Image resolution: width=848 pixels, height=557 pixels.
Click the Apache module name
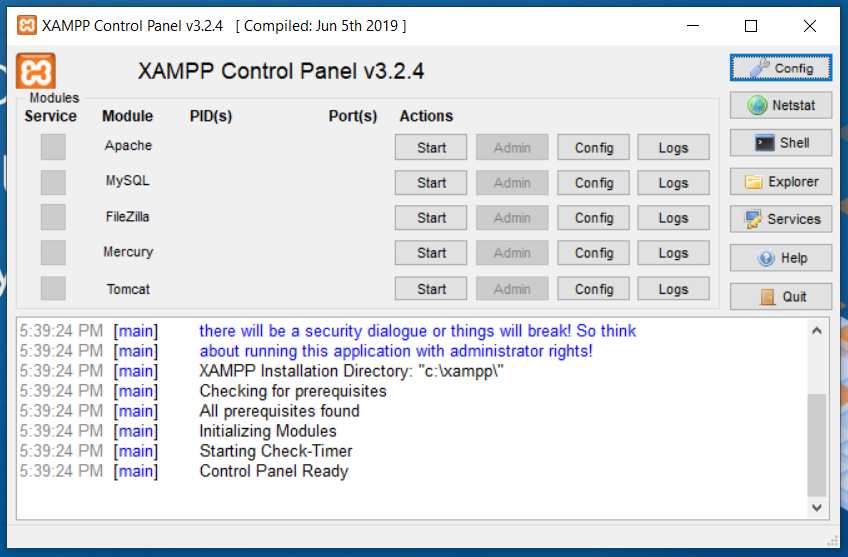[x=128, y=145]
